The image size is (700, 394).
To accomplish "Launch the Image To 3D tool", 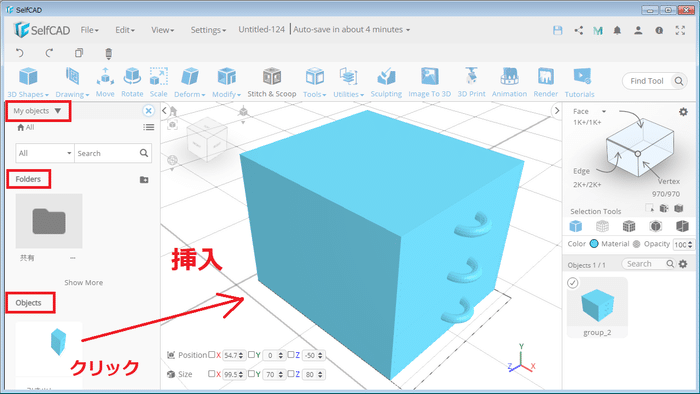I will 429,82.
